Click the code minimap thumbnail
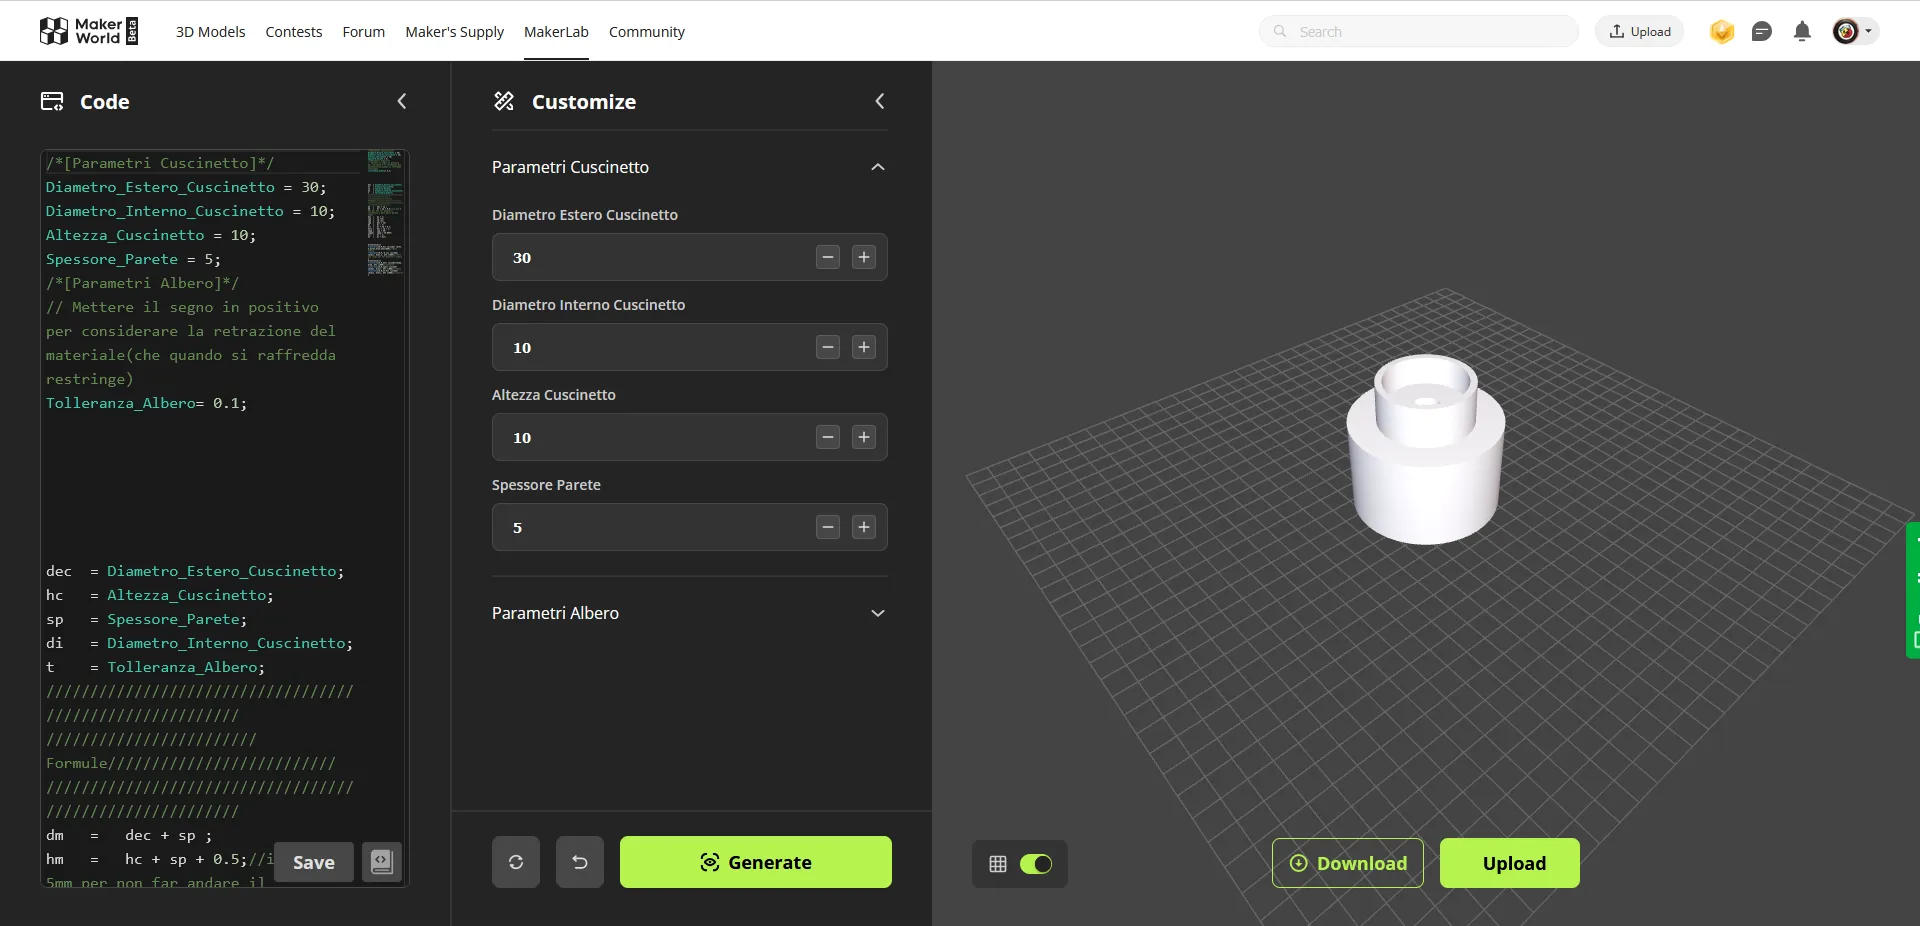This screenshot has width=1920, height=926. (385, 212)
